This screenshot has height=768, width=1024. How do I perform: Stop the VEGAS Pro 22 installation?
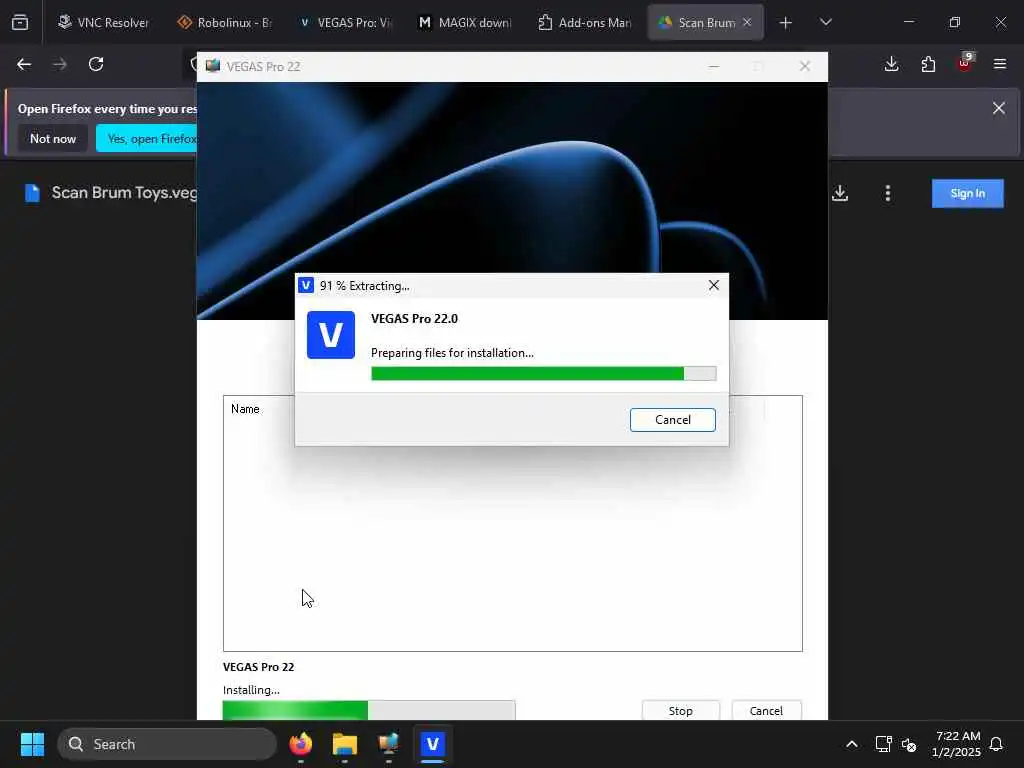point(680,711)
